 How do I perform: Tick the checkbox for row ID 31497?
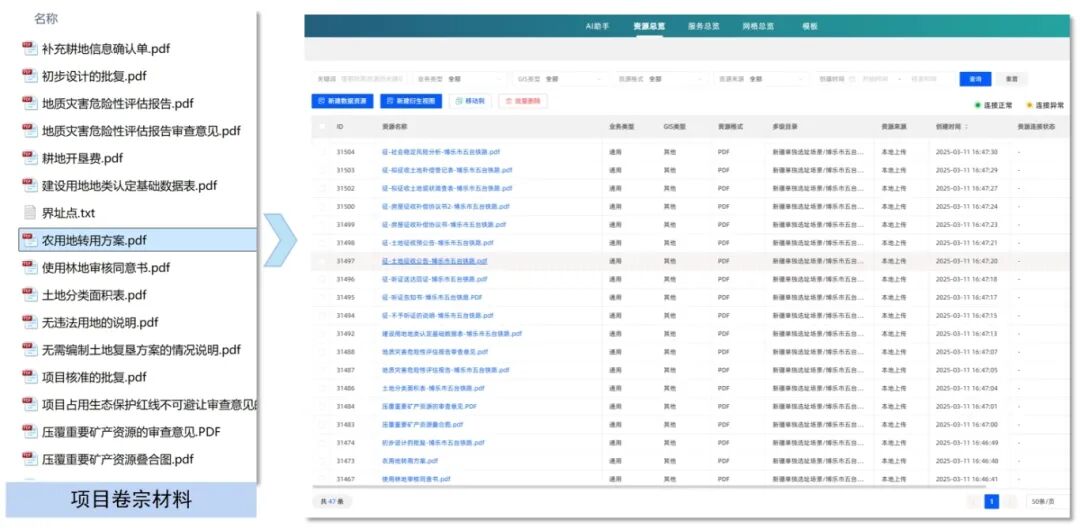[322, 261]
